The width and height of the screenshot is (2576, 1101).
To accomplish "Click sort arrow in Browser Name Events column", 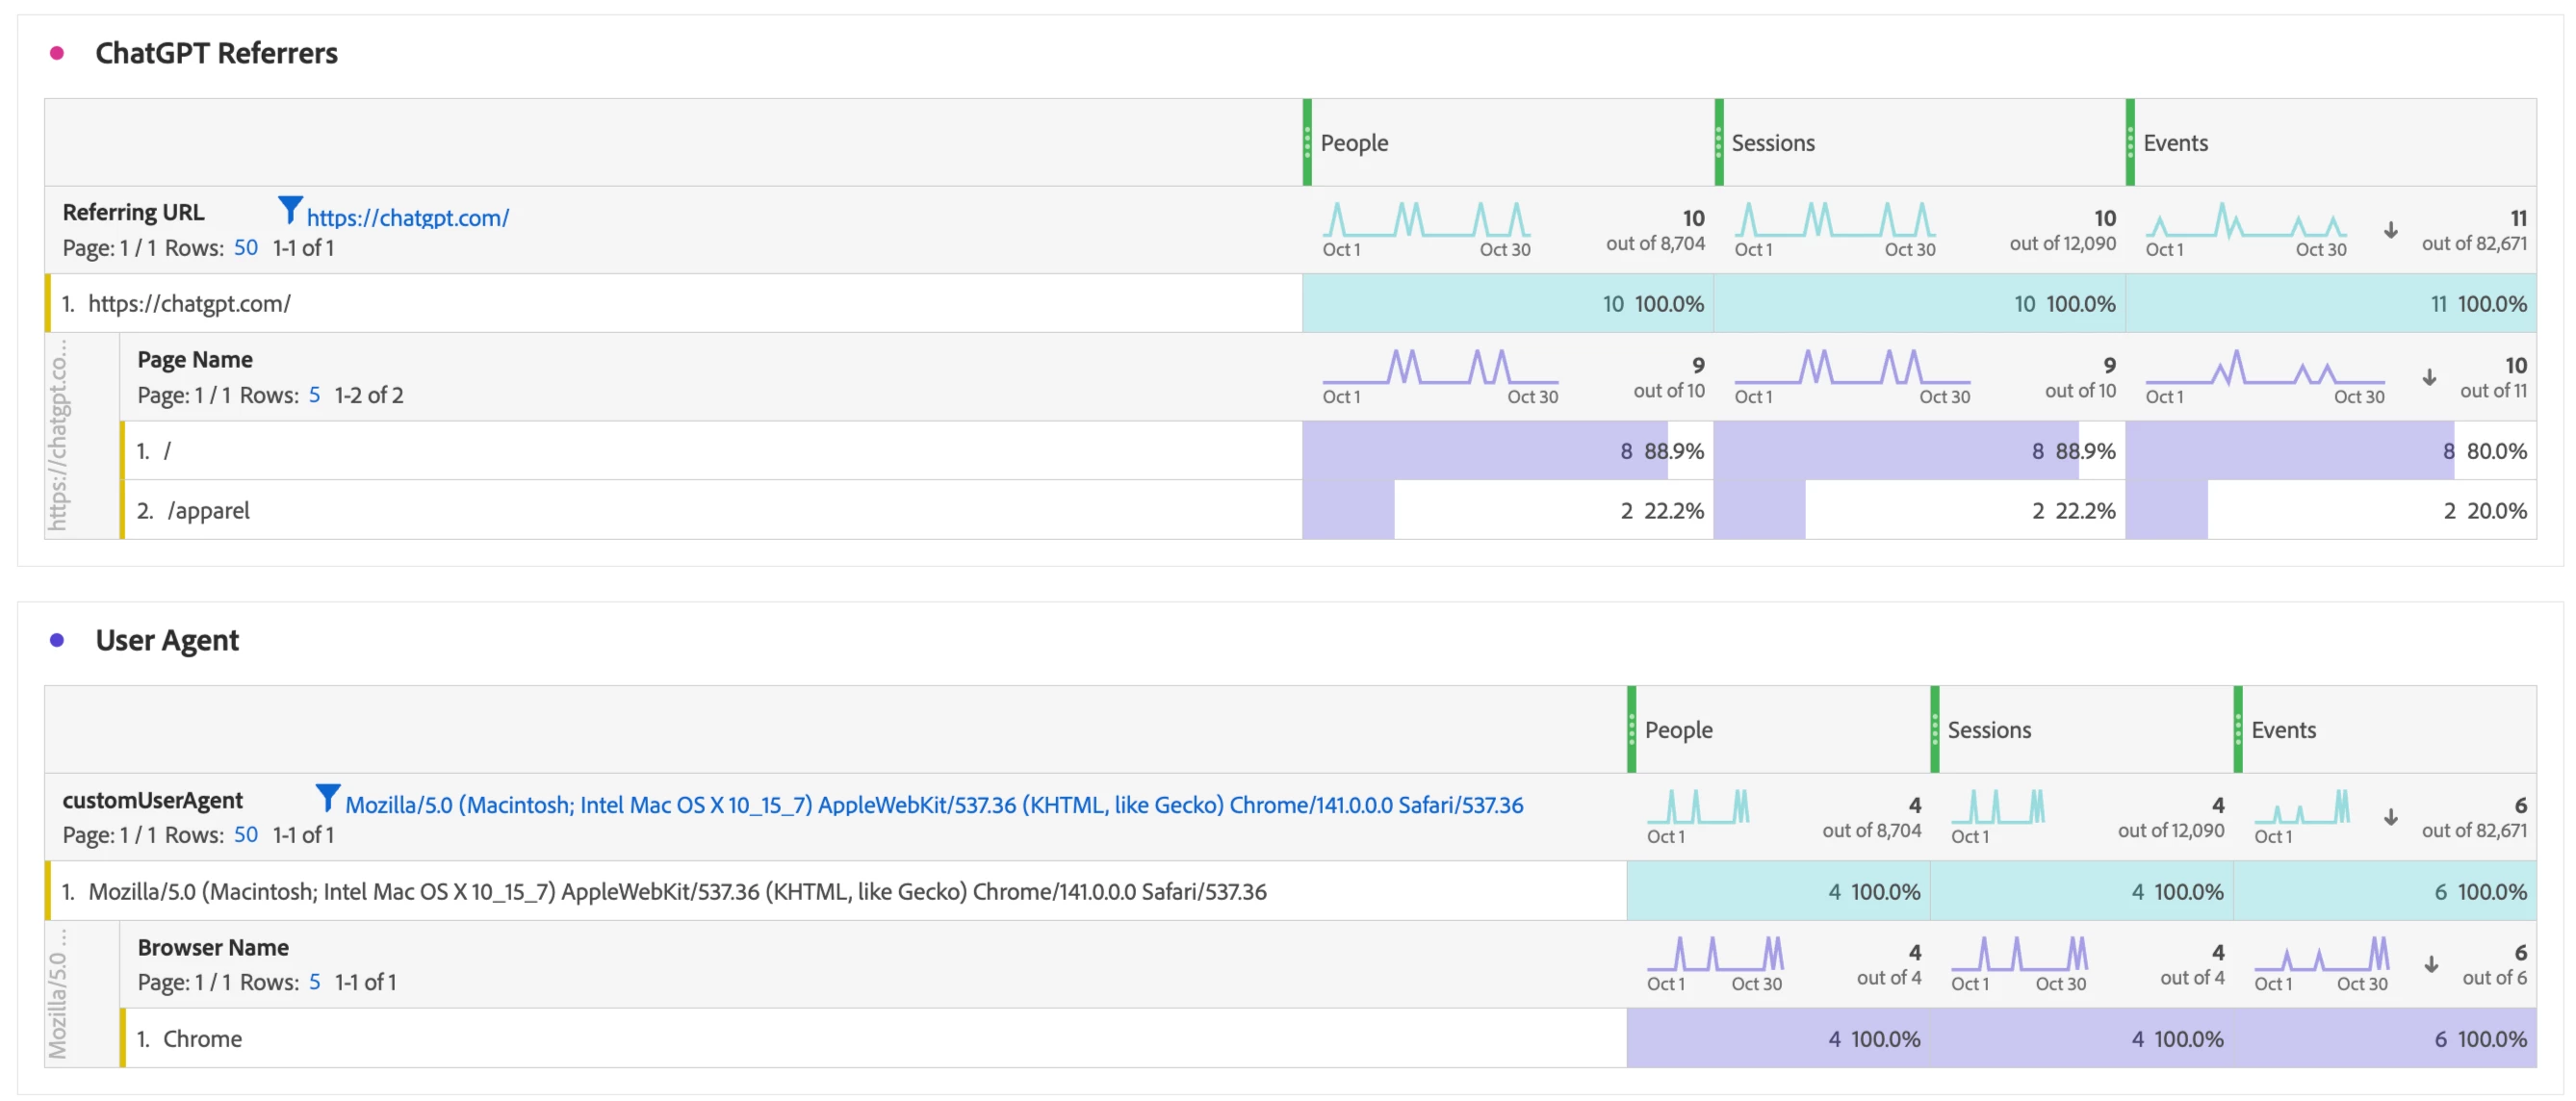I will click(2431, 964).
